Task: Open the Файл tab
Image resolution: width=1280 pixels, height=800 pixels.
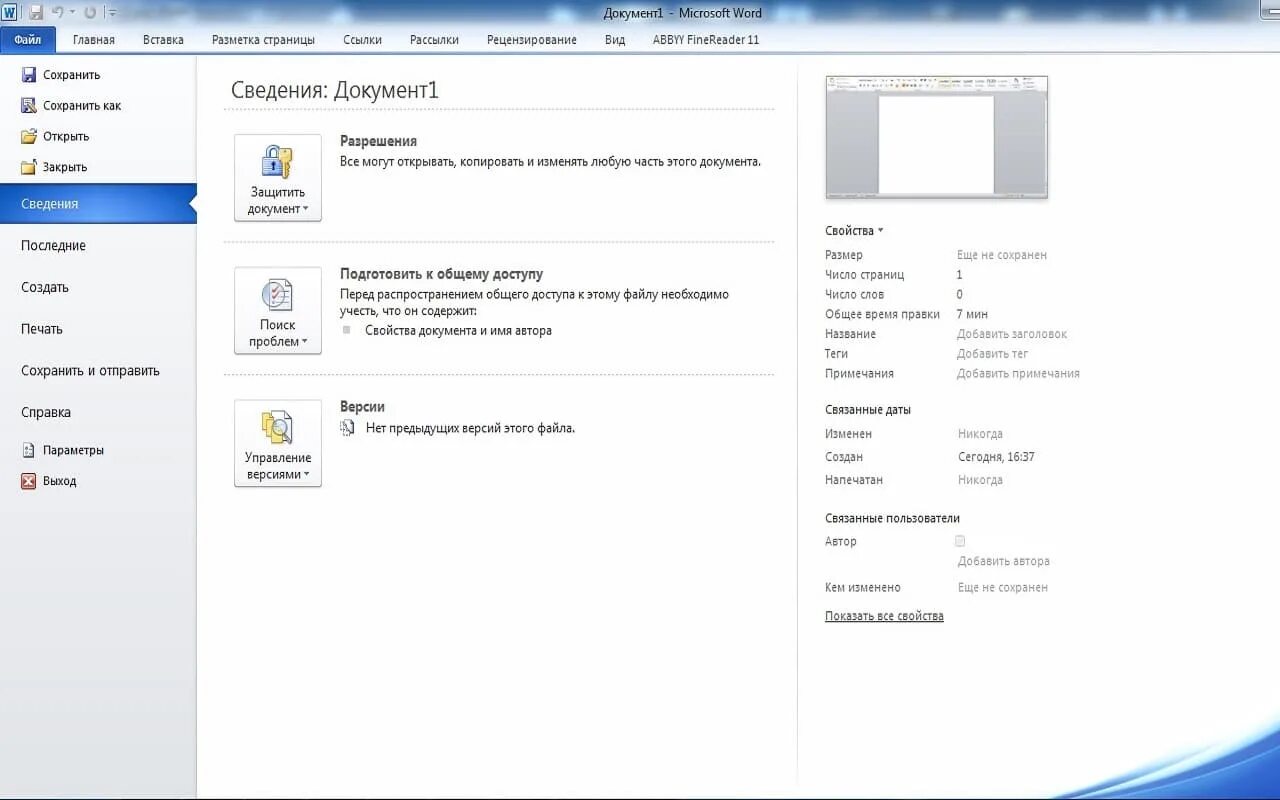Action: (28, 40)
